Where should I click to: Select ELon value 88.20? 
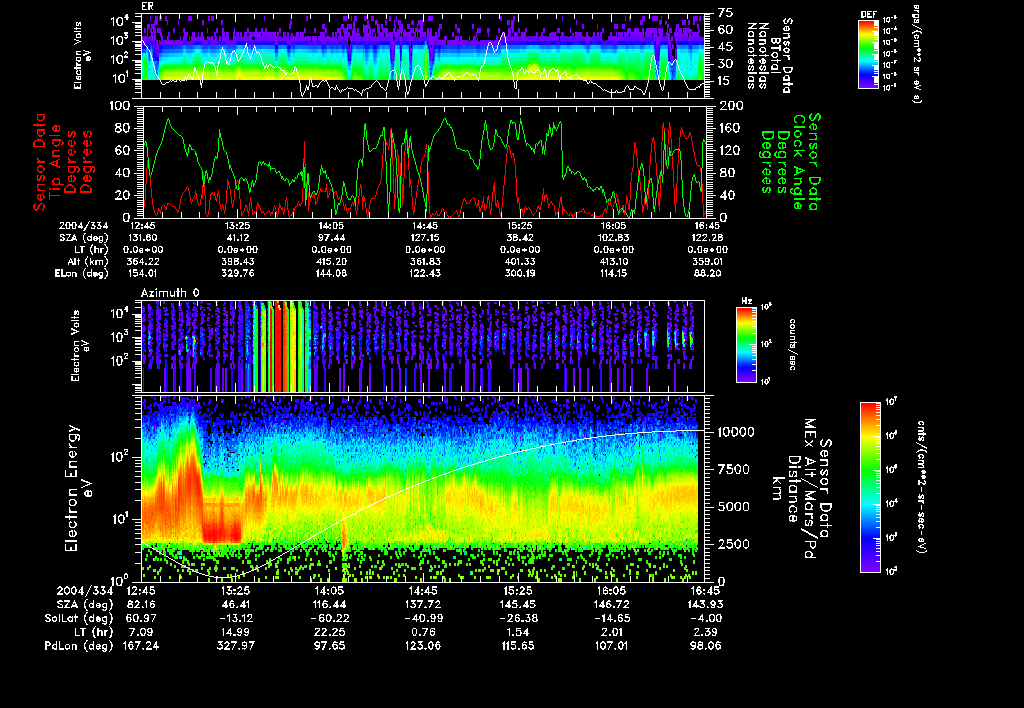pos(707,274)
